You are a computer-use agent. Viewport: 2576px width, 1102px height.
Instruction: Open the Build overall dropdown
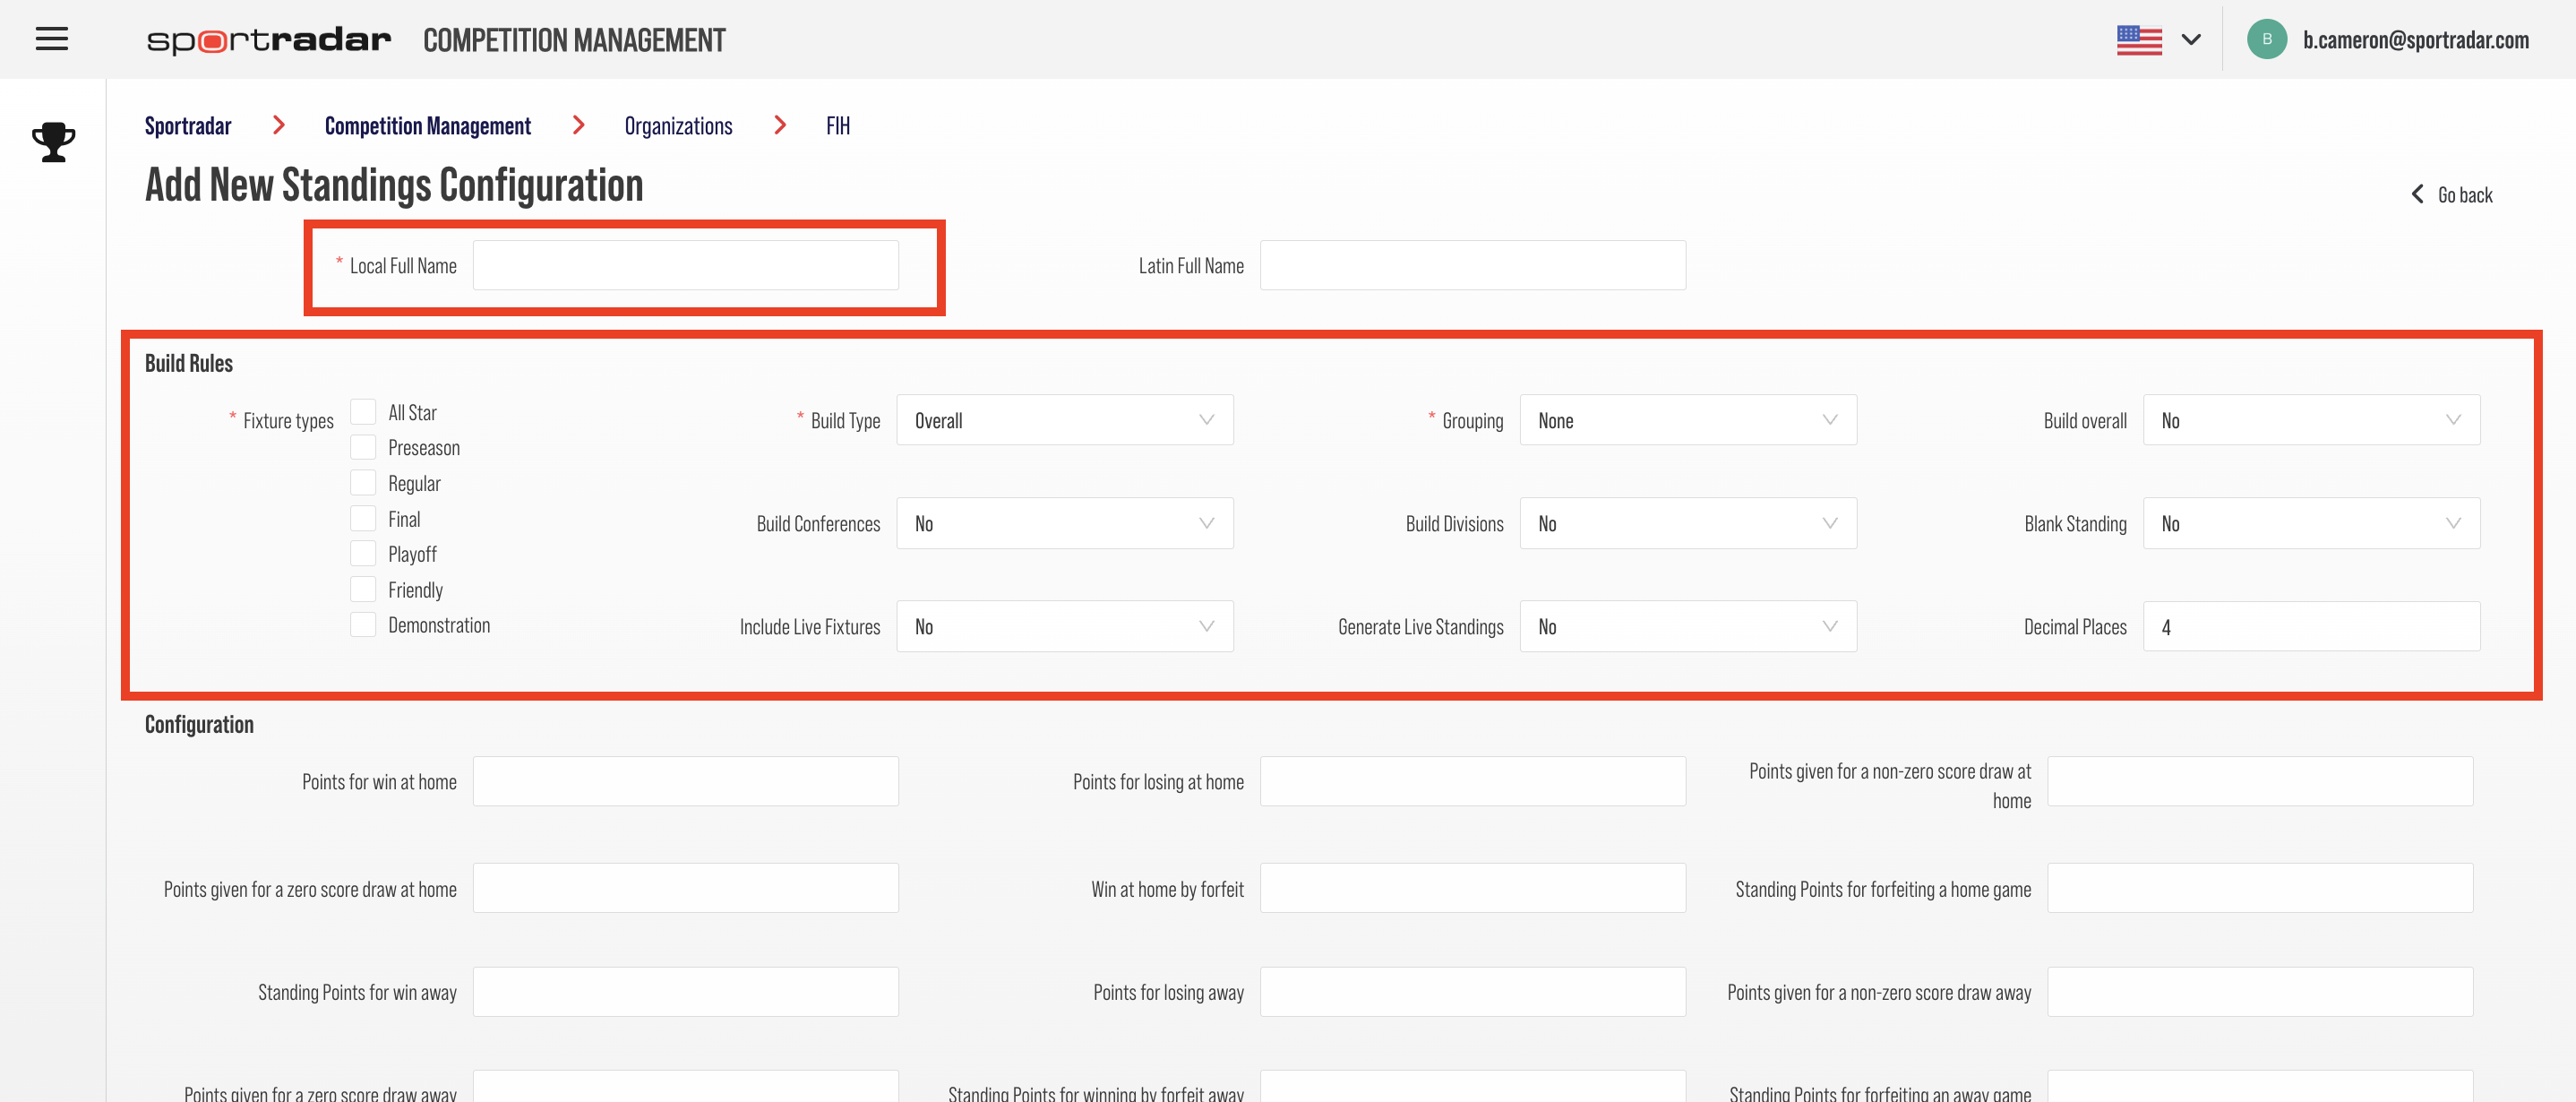[2311, 420]
